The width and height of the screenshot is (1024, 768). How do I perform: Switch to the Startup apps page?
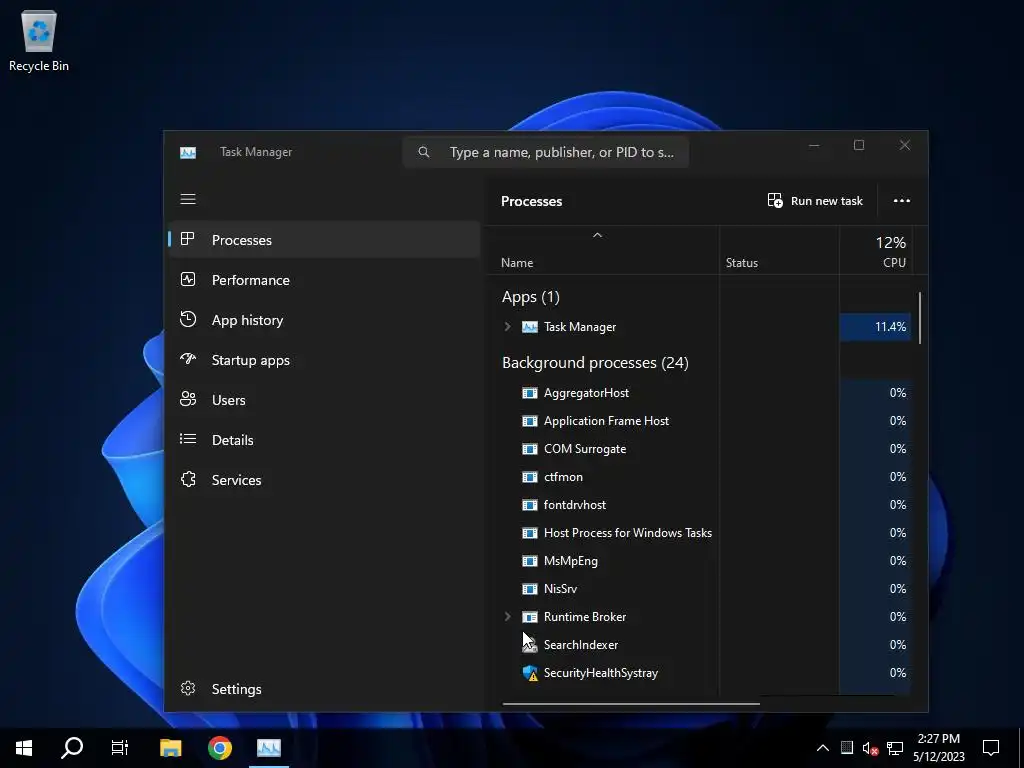tap(325, 360)
